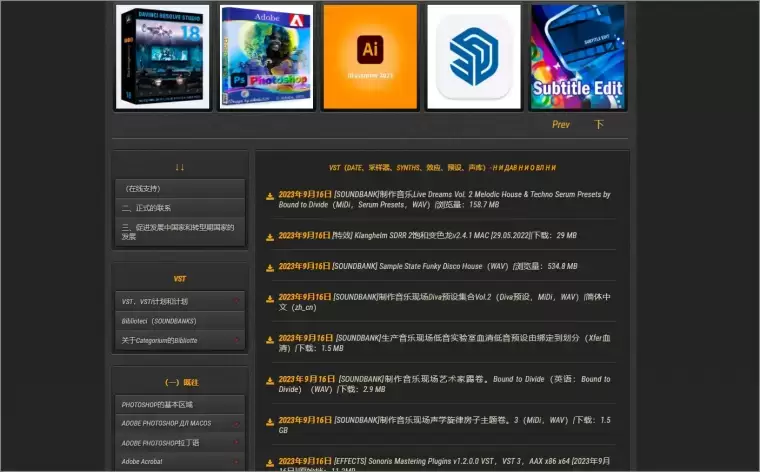This screenshot has width=760, height=472.
Task: Select PHOTOSHOP的基本区域 sidebar item
Action: 180,404
